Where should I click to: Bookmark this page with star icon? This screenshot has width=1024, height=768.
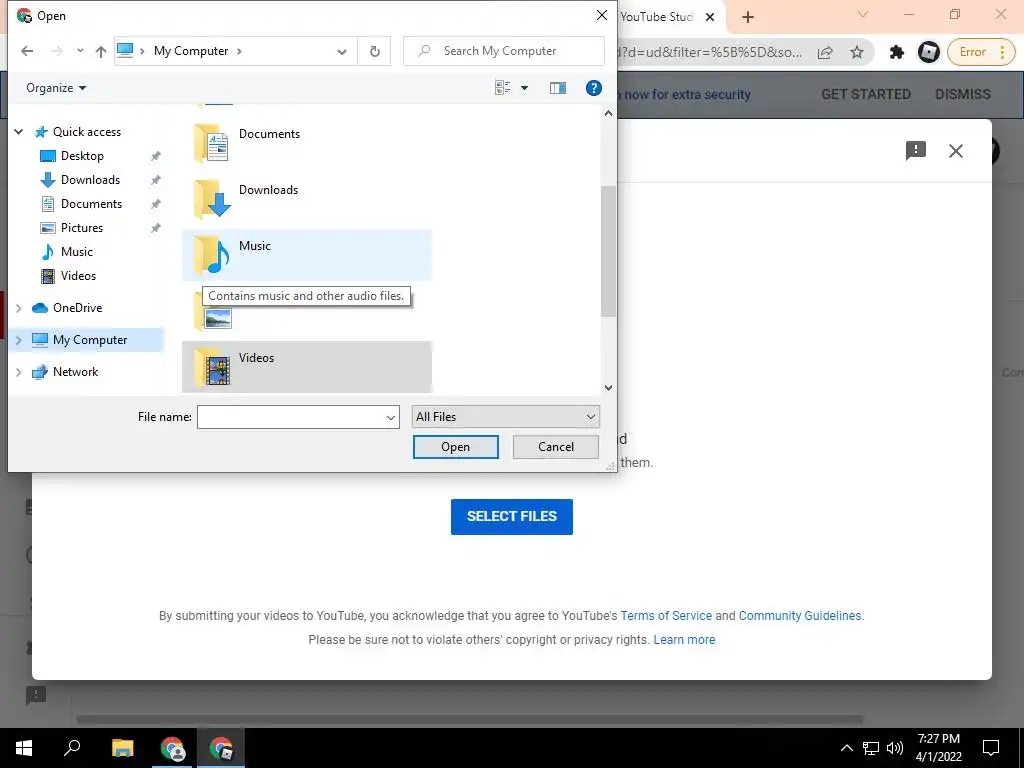click(857, 52)
